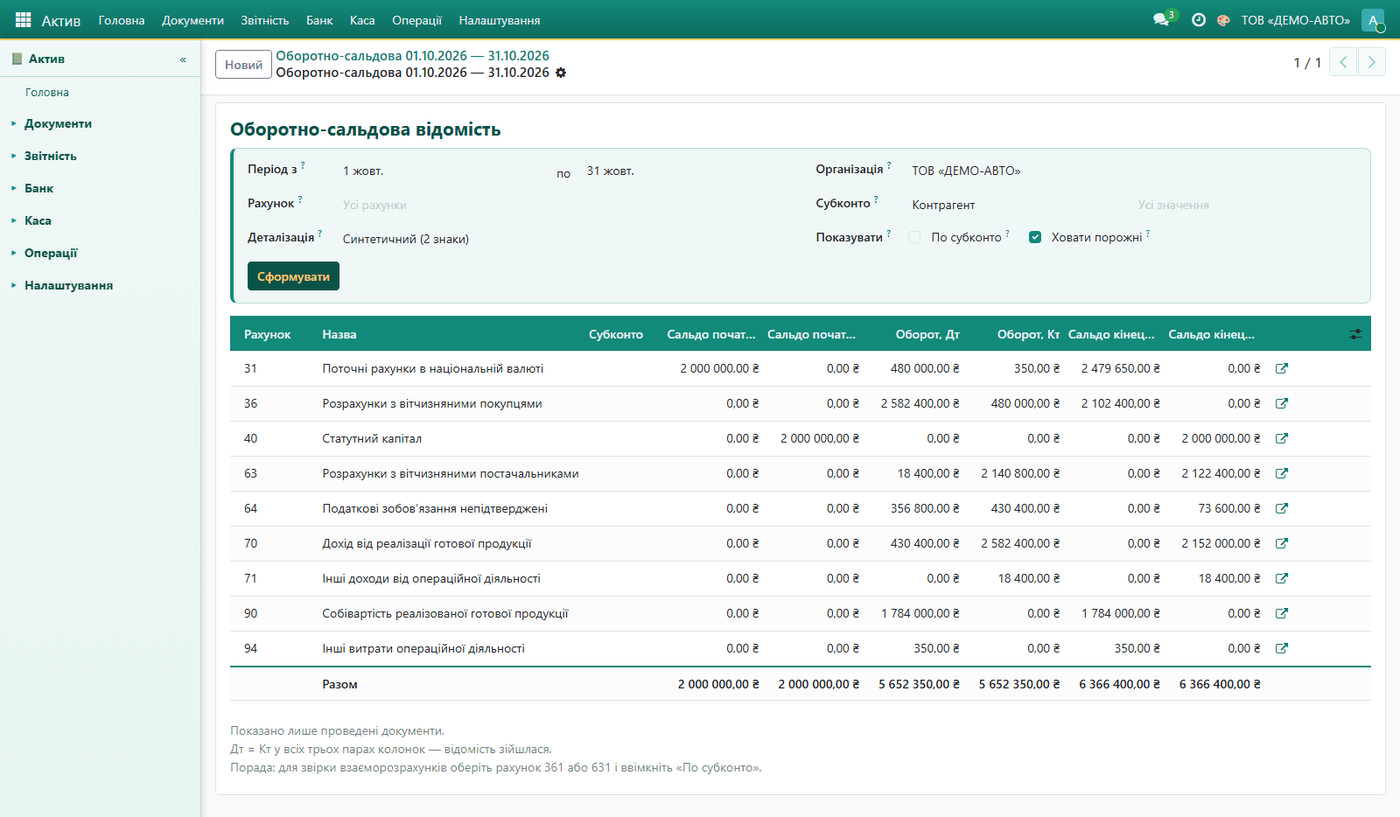
Task: Expand Документи in the sidebar
Action: tap(58, 124)
